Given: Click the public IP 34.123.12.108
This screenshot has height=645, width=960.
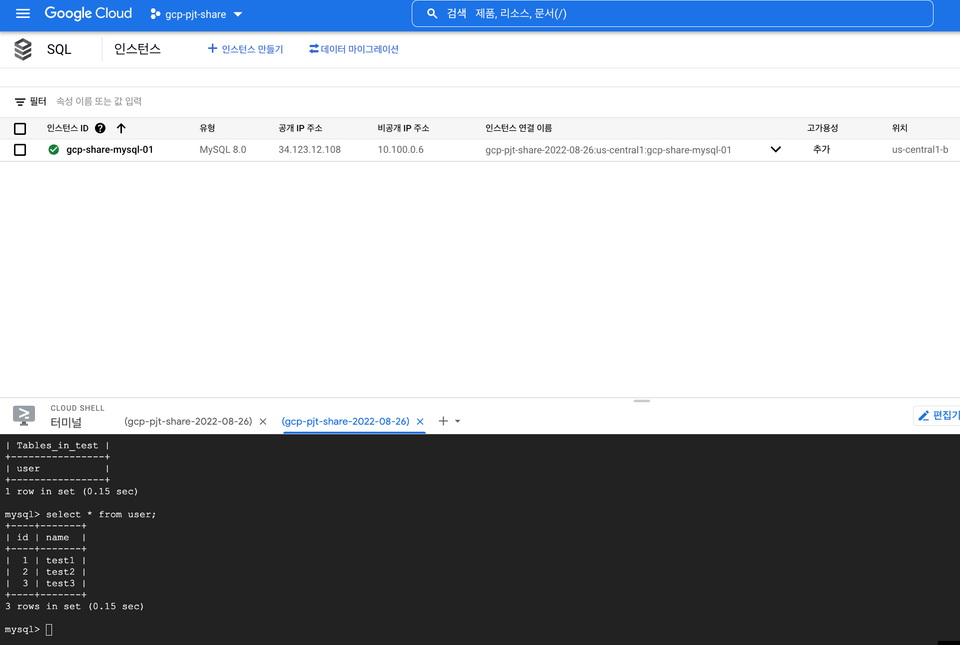Looking at the screenshot, I should coord(309,149).
